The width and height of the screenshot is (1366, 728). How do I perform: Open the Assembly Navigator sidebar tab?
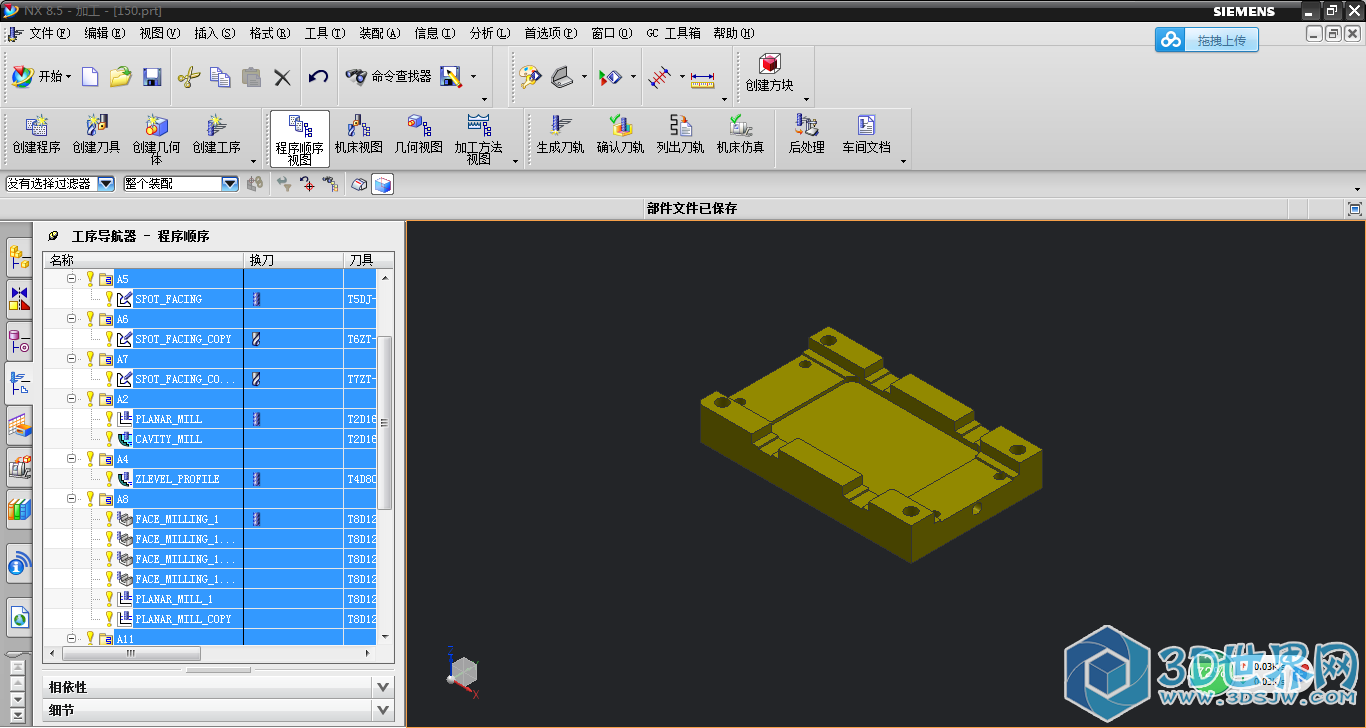(19, 258)
